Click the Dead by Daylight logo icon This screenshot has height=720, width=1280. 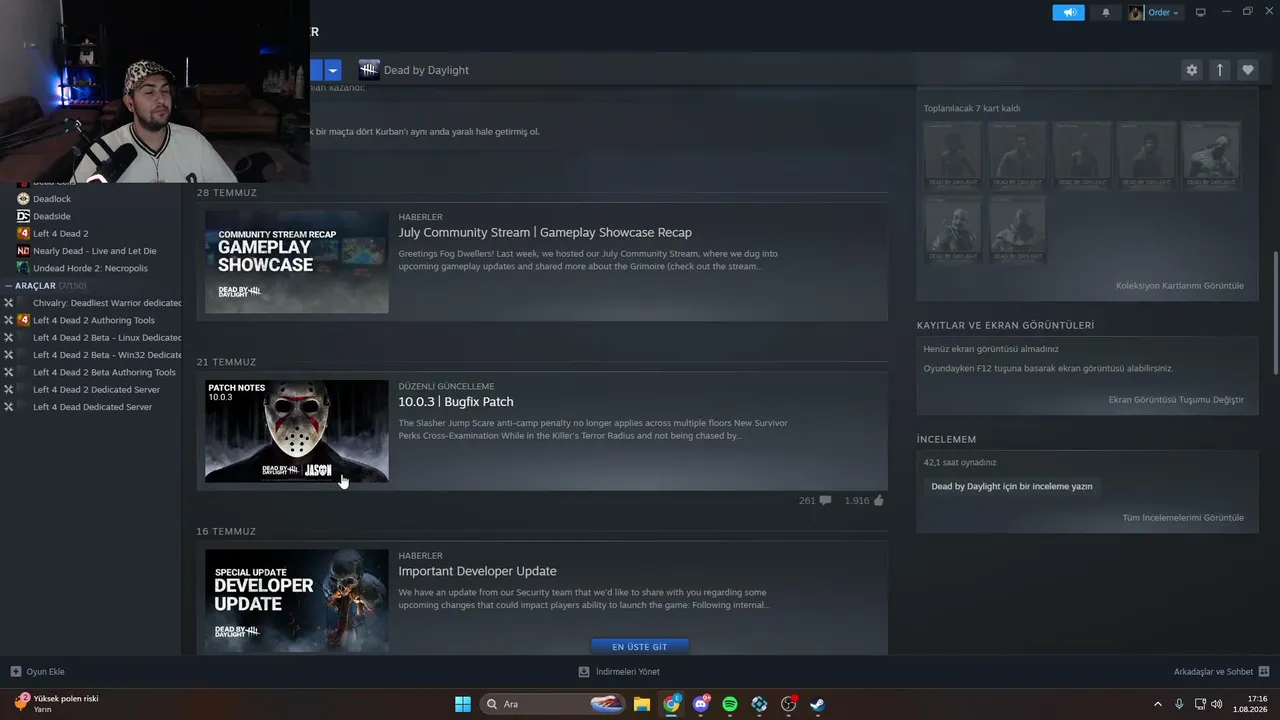click(x=369, y=70)
